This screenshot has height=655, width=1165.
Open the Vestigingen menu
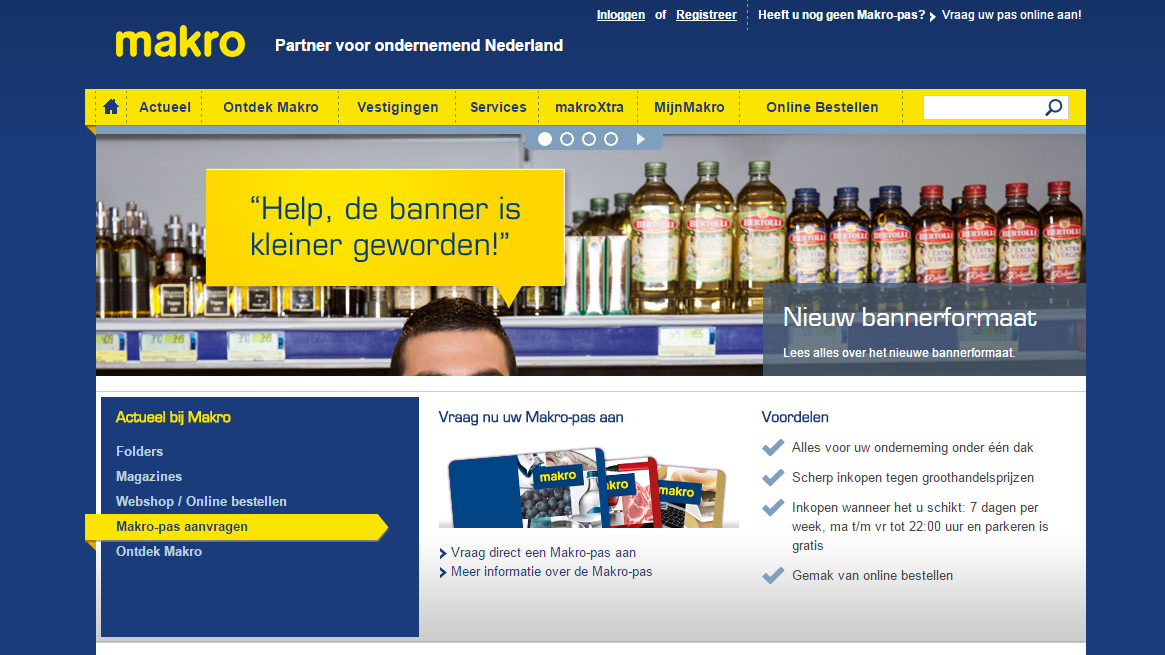(x=397, y=107)
